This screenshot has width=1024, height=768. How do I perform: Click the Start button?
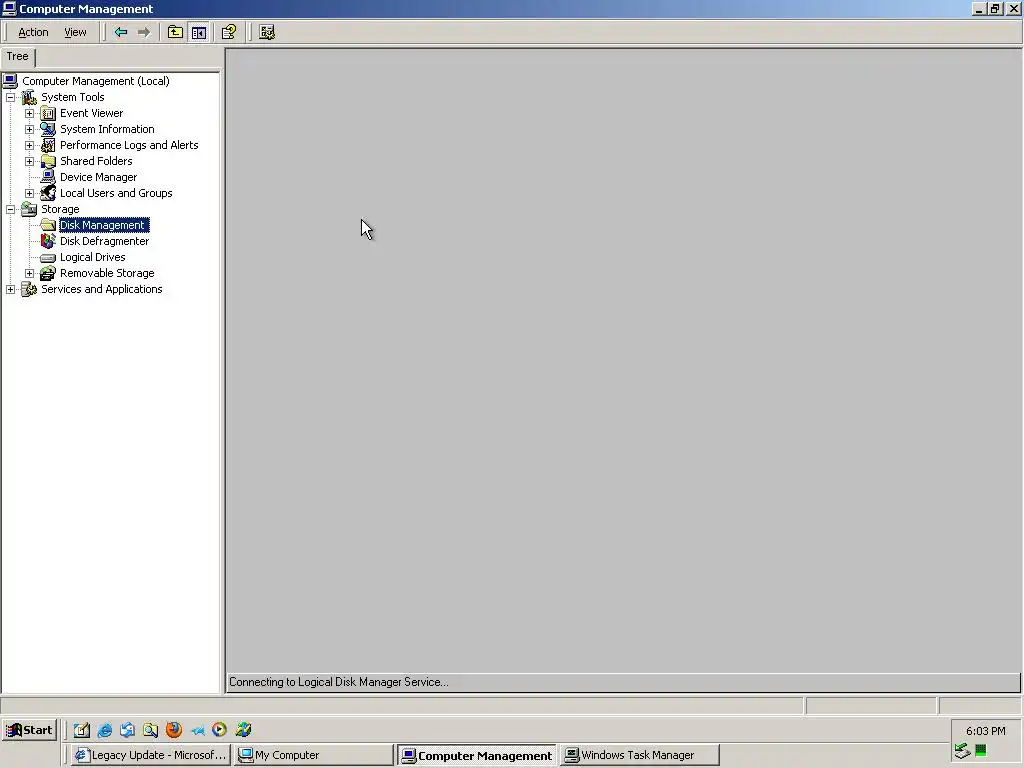pyautogui.click(x=29, y=730)
